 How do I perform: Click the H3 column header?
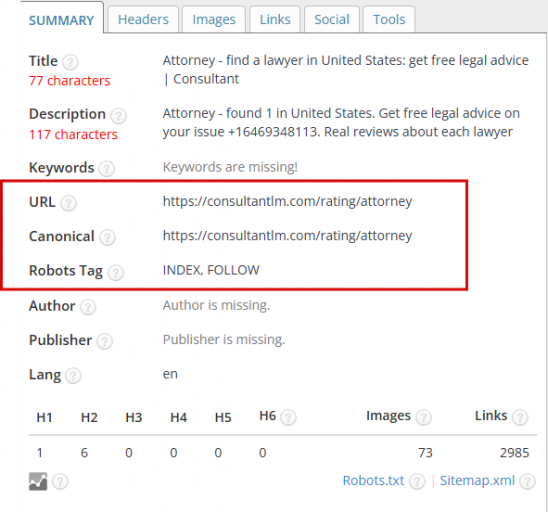pos(134,417)
